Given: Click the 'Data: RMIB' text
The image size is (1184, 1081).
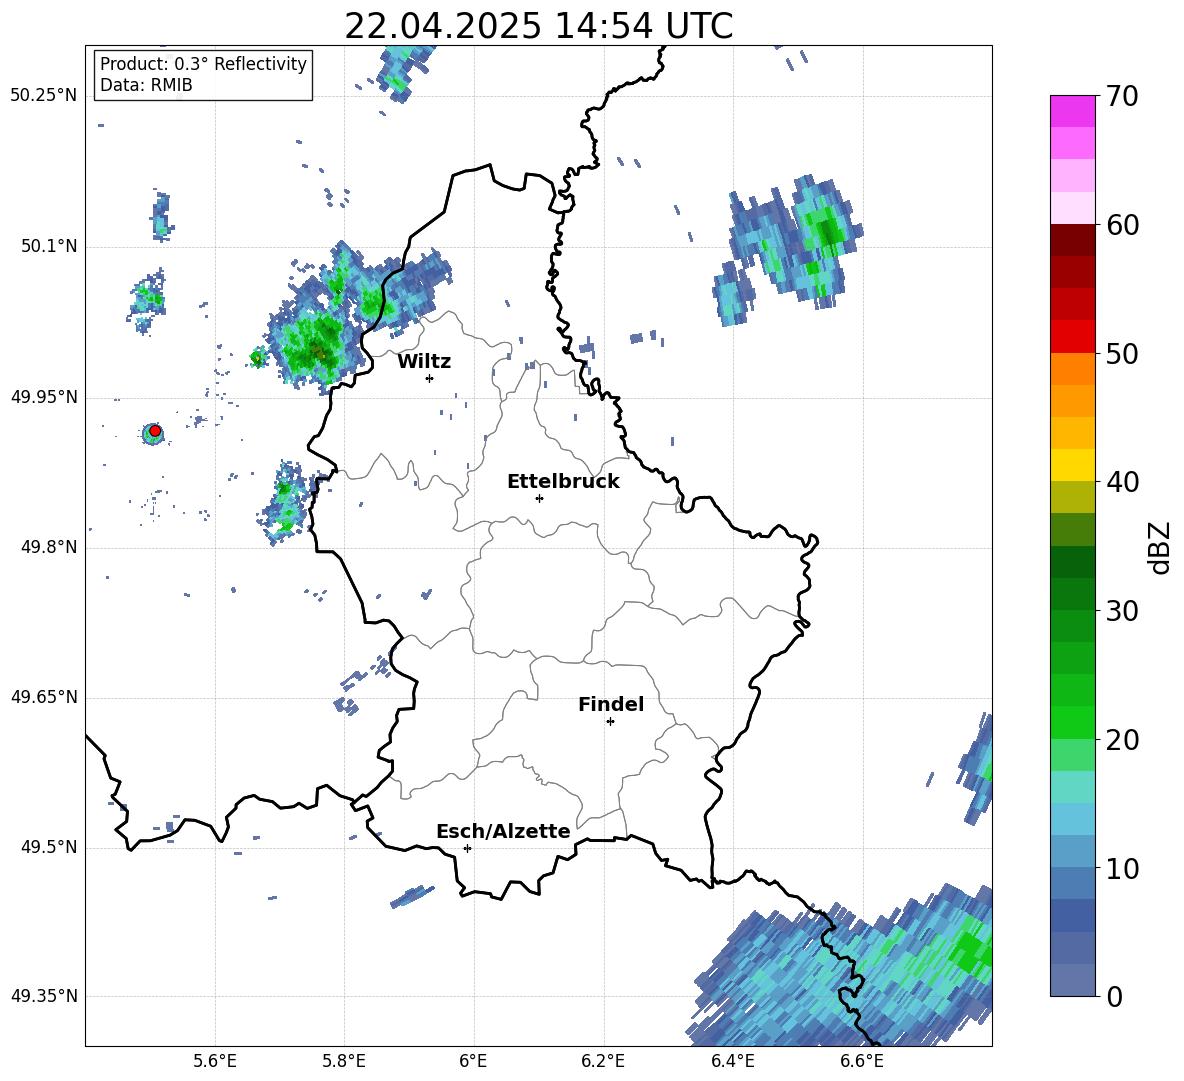Looking at the screenshot, I should pos(146,85).
